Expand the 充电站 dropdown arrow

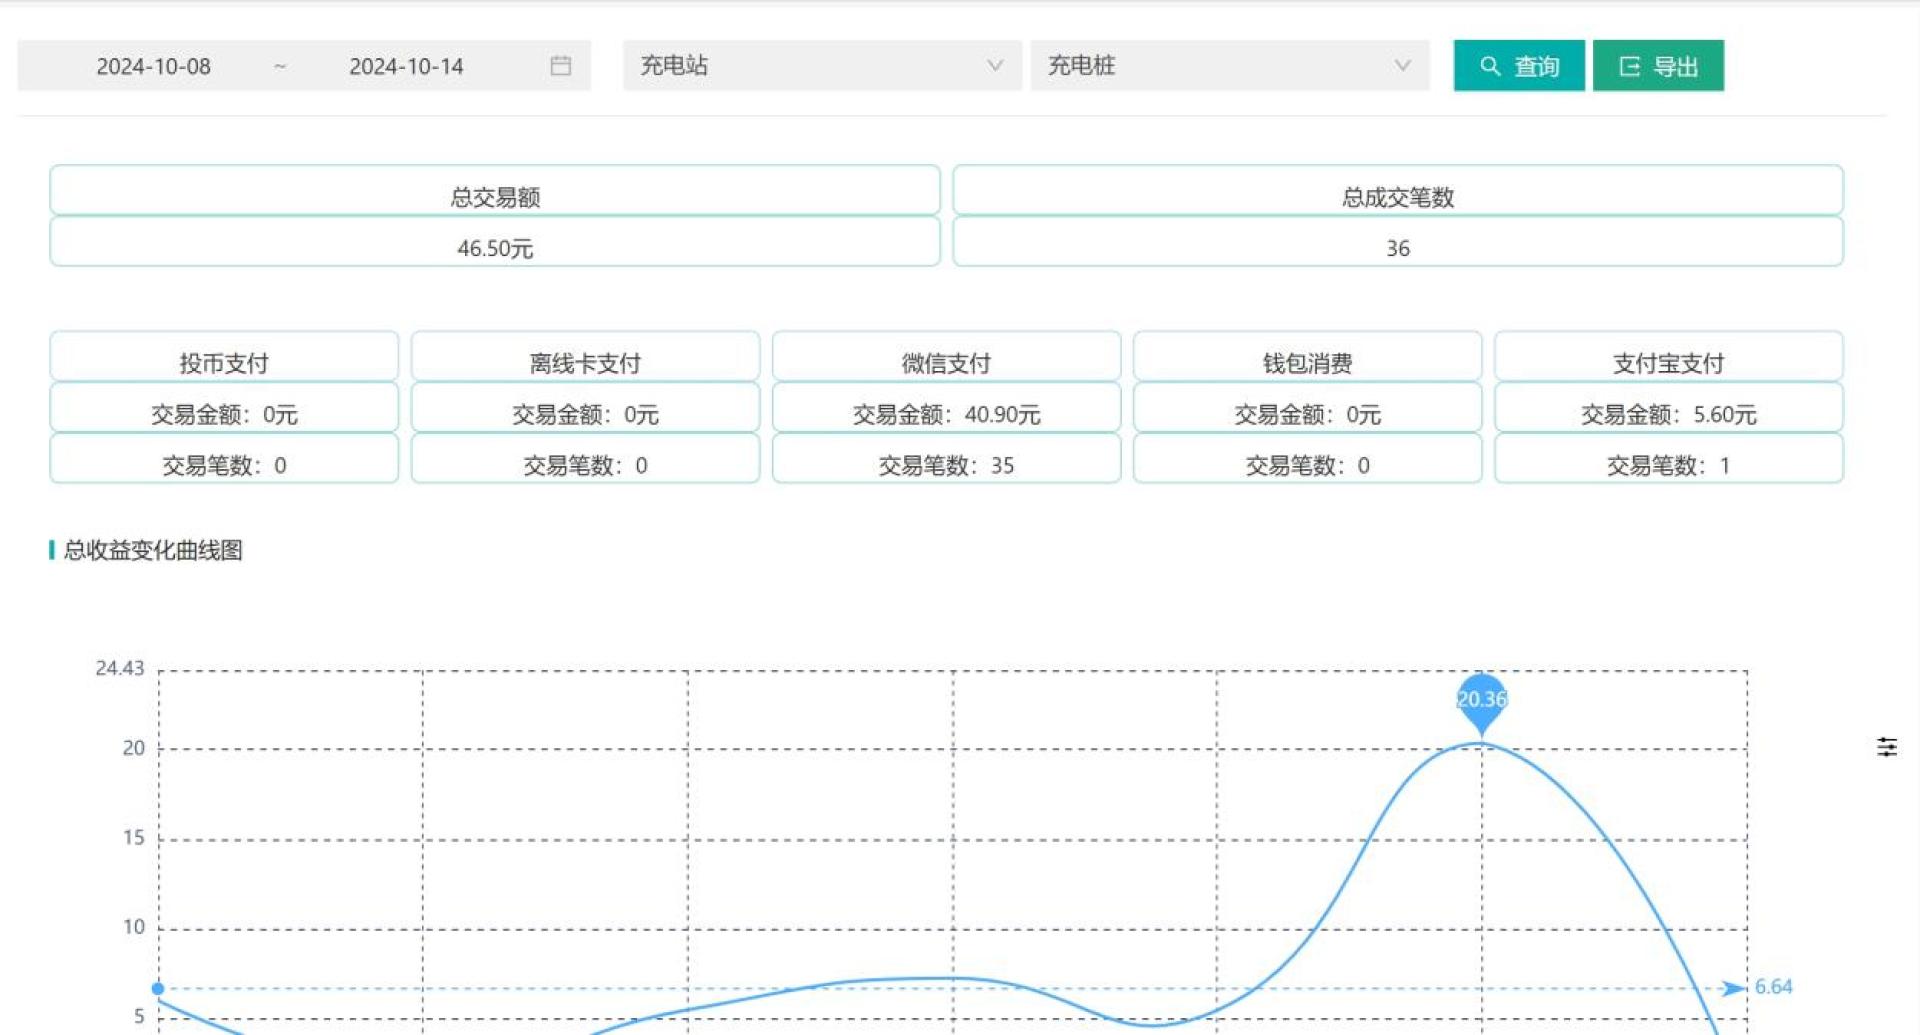tap(994, 66)
